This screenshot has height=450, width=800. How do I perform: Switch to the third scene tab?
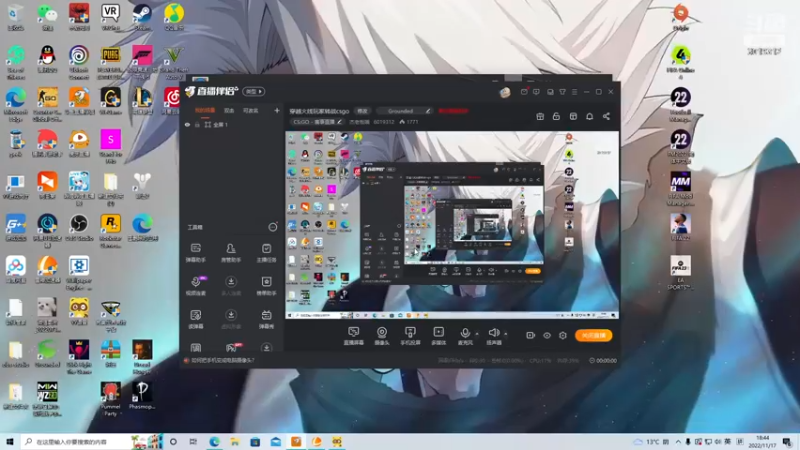[251, 110]
